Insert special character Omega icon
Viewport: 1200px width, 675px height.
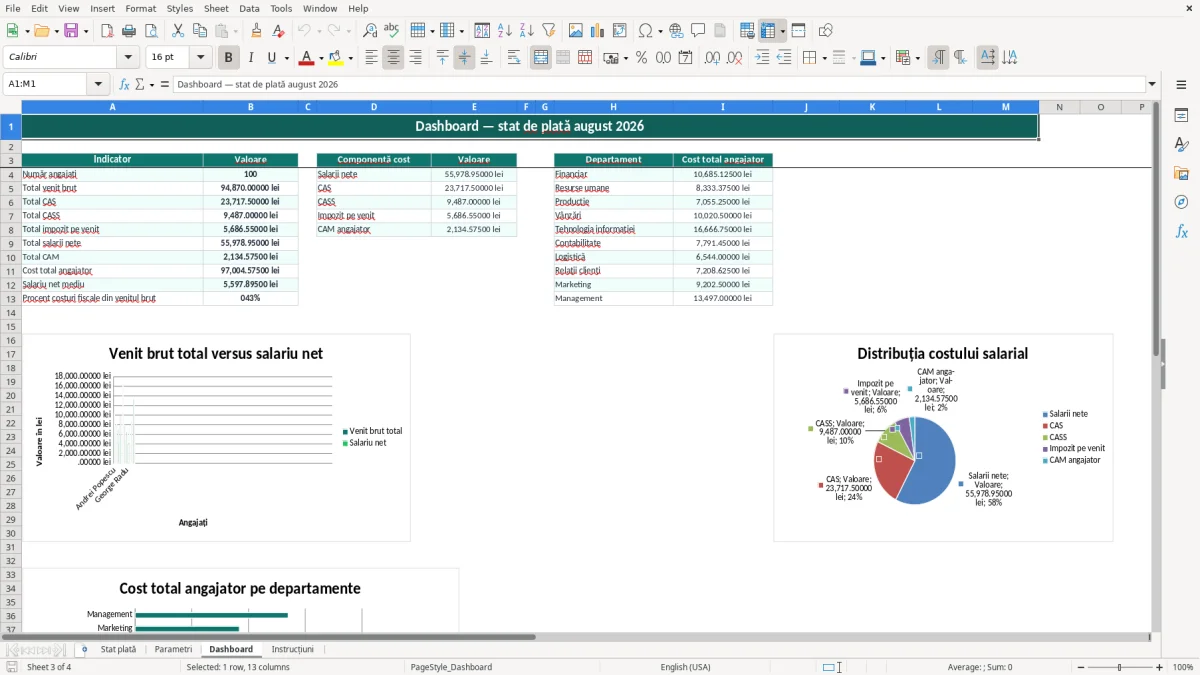[645, 31]
